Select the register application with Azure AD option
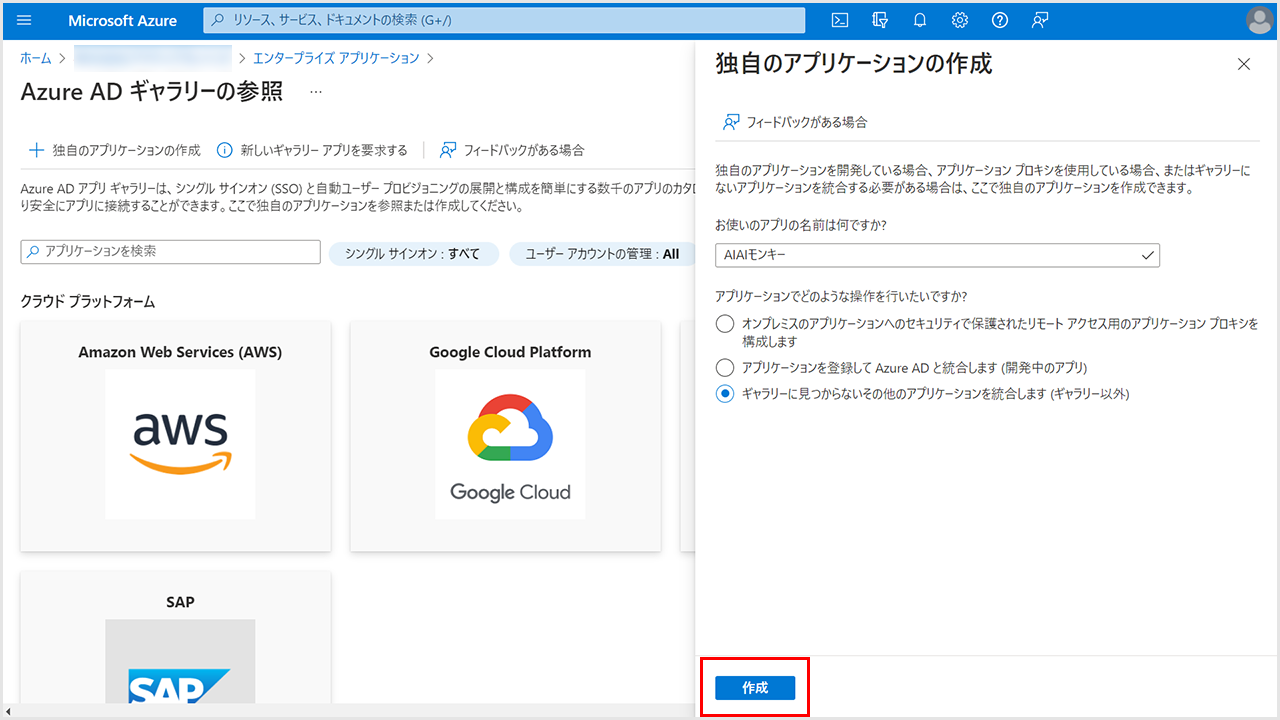1280x720 pixels. tap(725, 368)
